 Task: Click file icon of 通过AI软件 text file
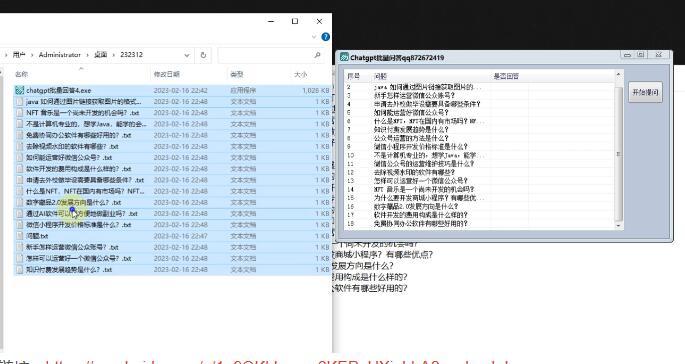point(19,214)
